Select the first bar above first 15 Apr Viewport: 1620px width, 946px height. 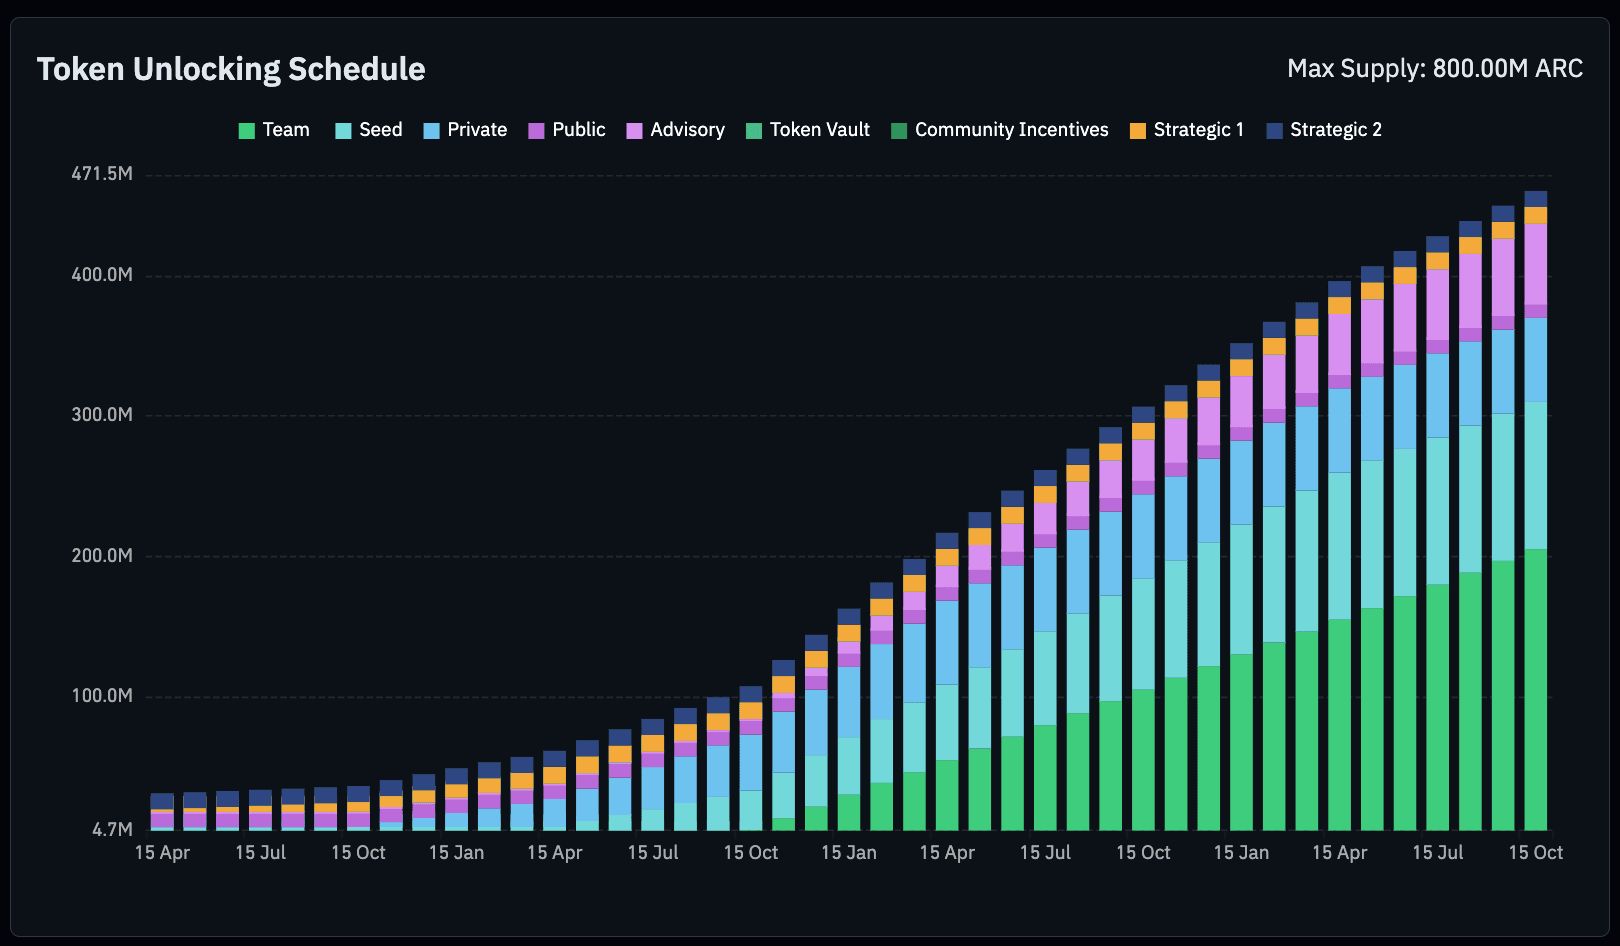pyautogui.click(x=162, y=811)
